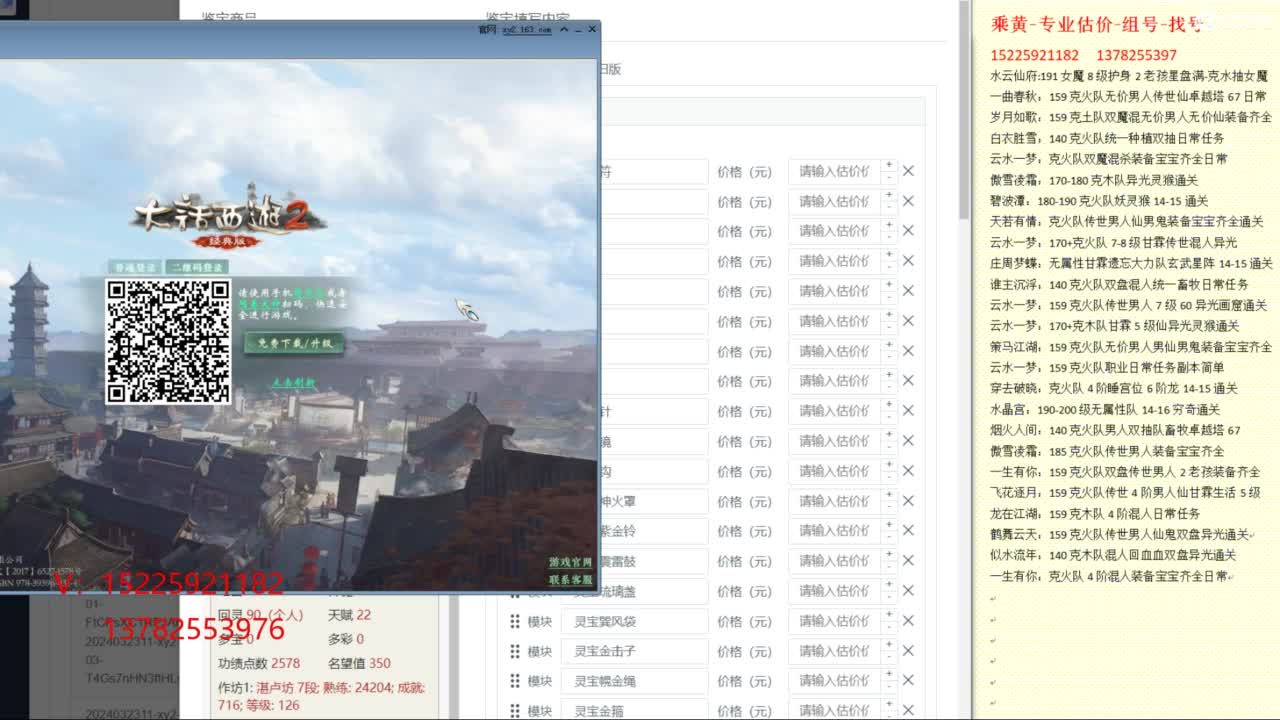Grab the drag handle of 灵宝巽风袋 row
The image size is (1280, 720).
(515, 621)
